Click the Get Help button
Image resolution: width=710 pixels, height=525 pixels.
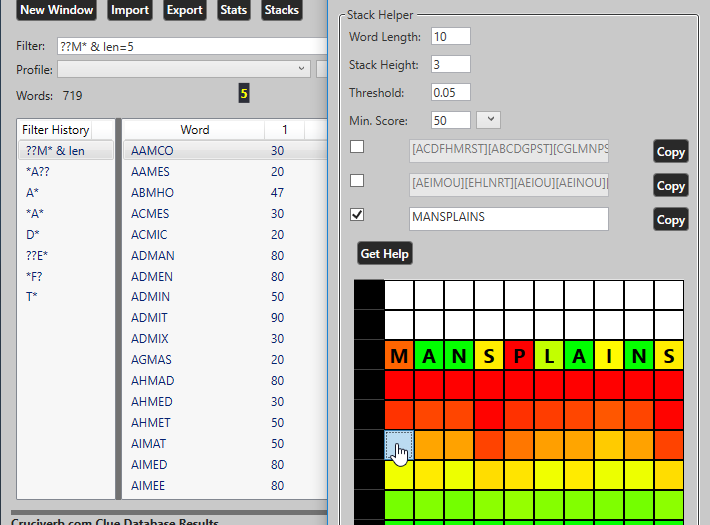[x=385, y=254]
